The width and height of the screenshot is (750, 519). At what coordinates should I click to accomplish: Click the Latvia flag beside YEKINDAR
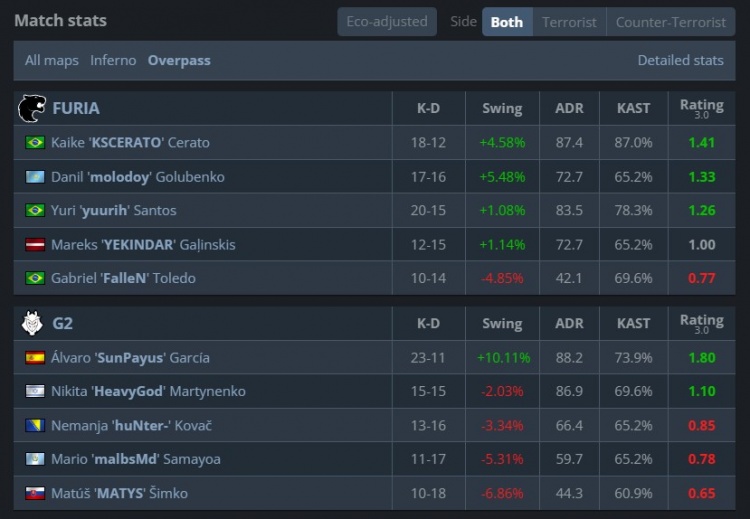pyautogui.click(x=35, y=245)
